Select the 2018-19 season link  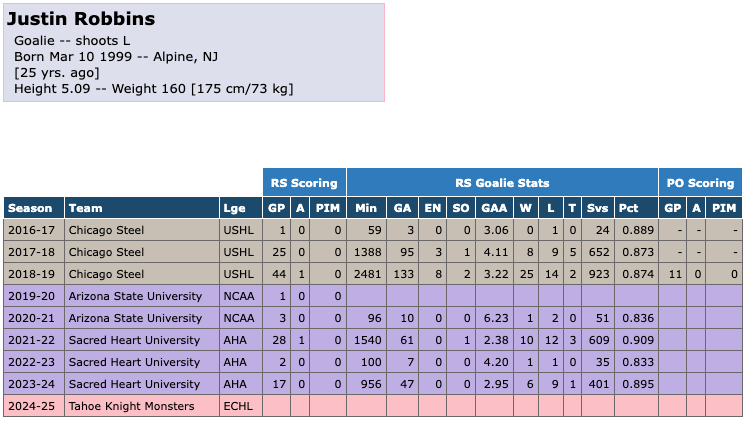[x=28, y=273]
